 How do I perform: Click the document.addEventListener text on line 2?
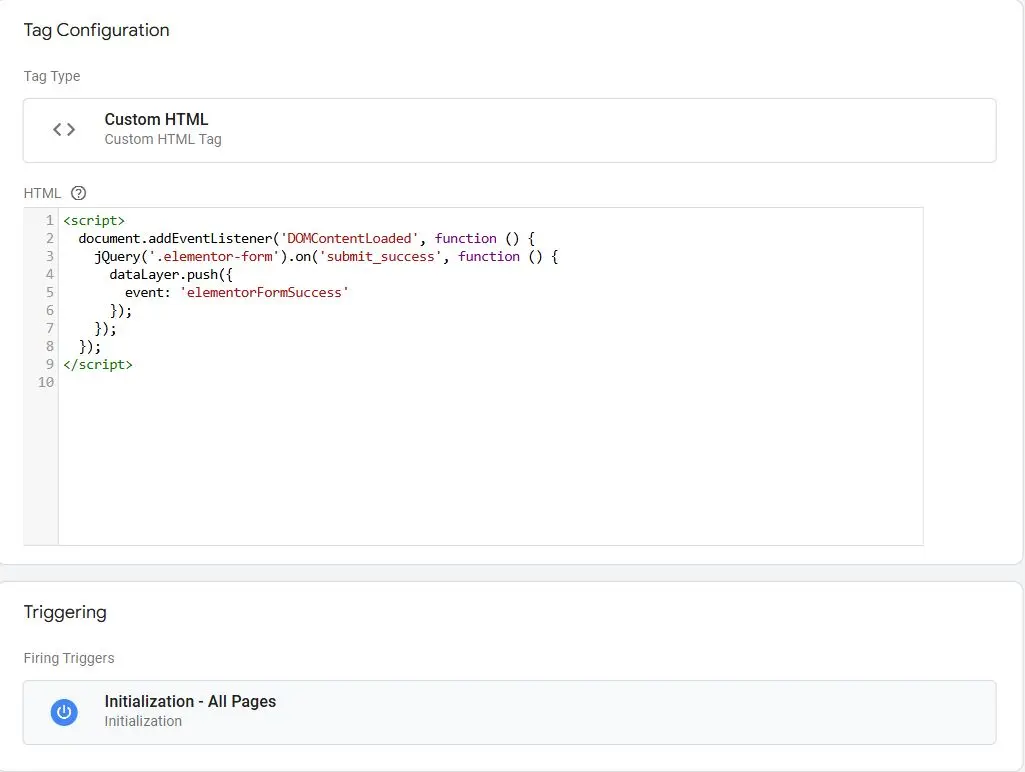pos(175,238)
